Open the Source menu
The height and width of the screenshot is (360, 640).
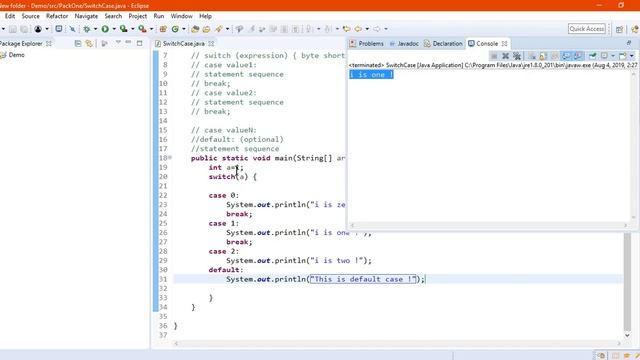coord(30,16)
